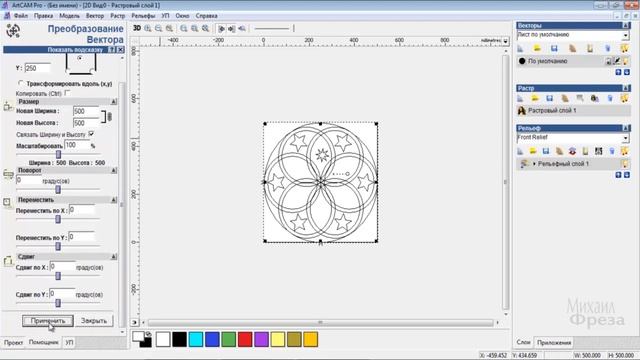Create new relief layer icon
This screenshot has height=360, width=640.
pyautogui.click(x=520, y=151)
